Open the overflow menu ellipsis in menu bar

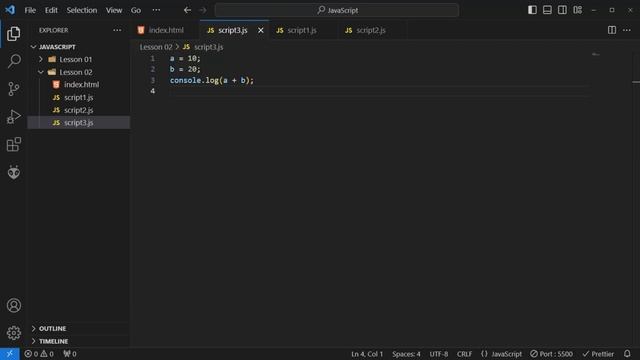(x=156, y=10)
